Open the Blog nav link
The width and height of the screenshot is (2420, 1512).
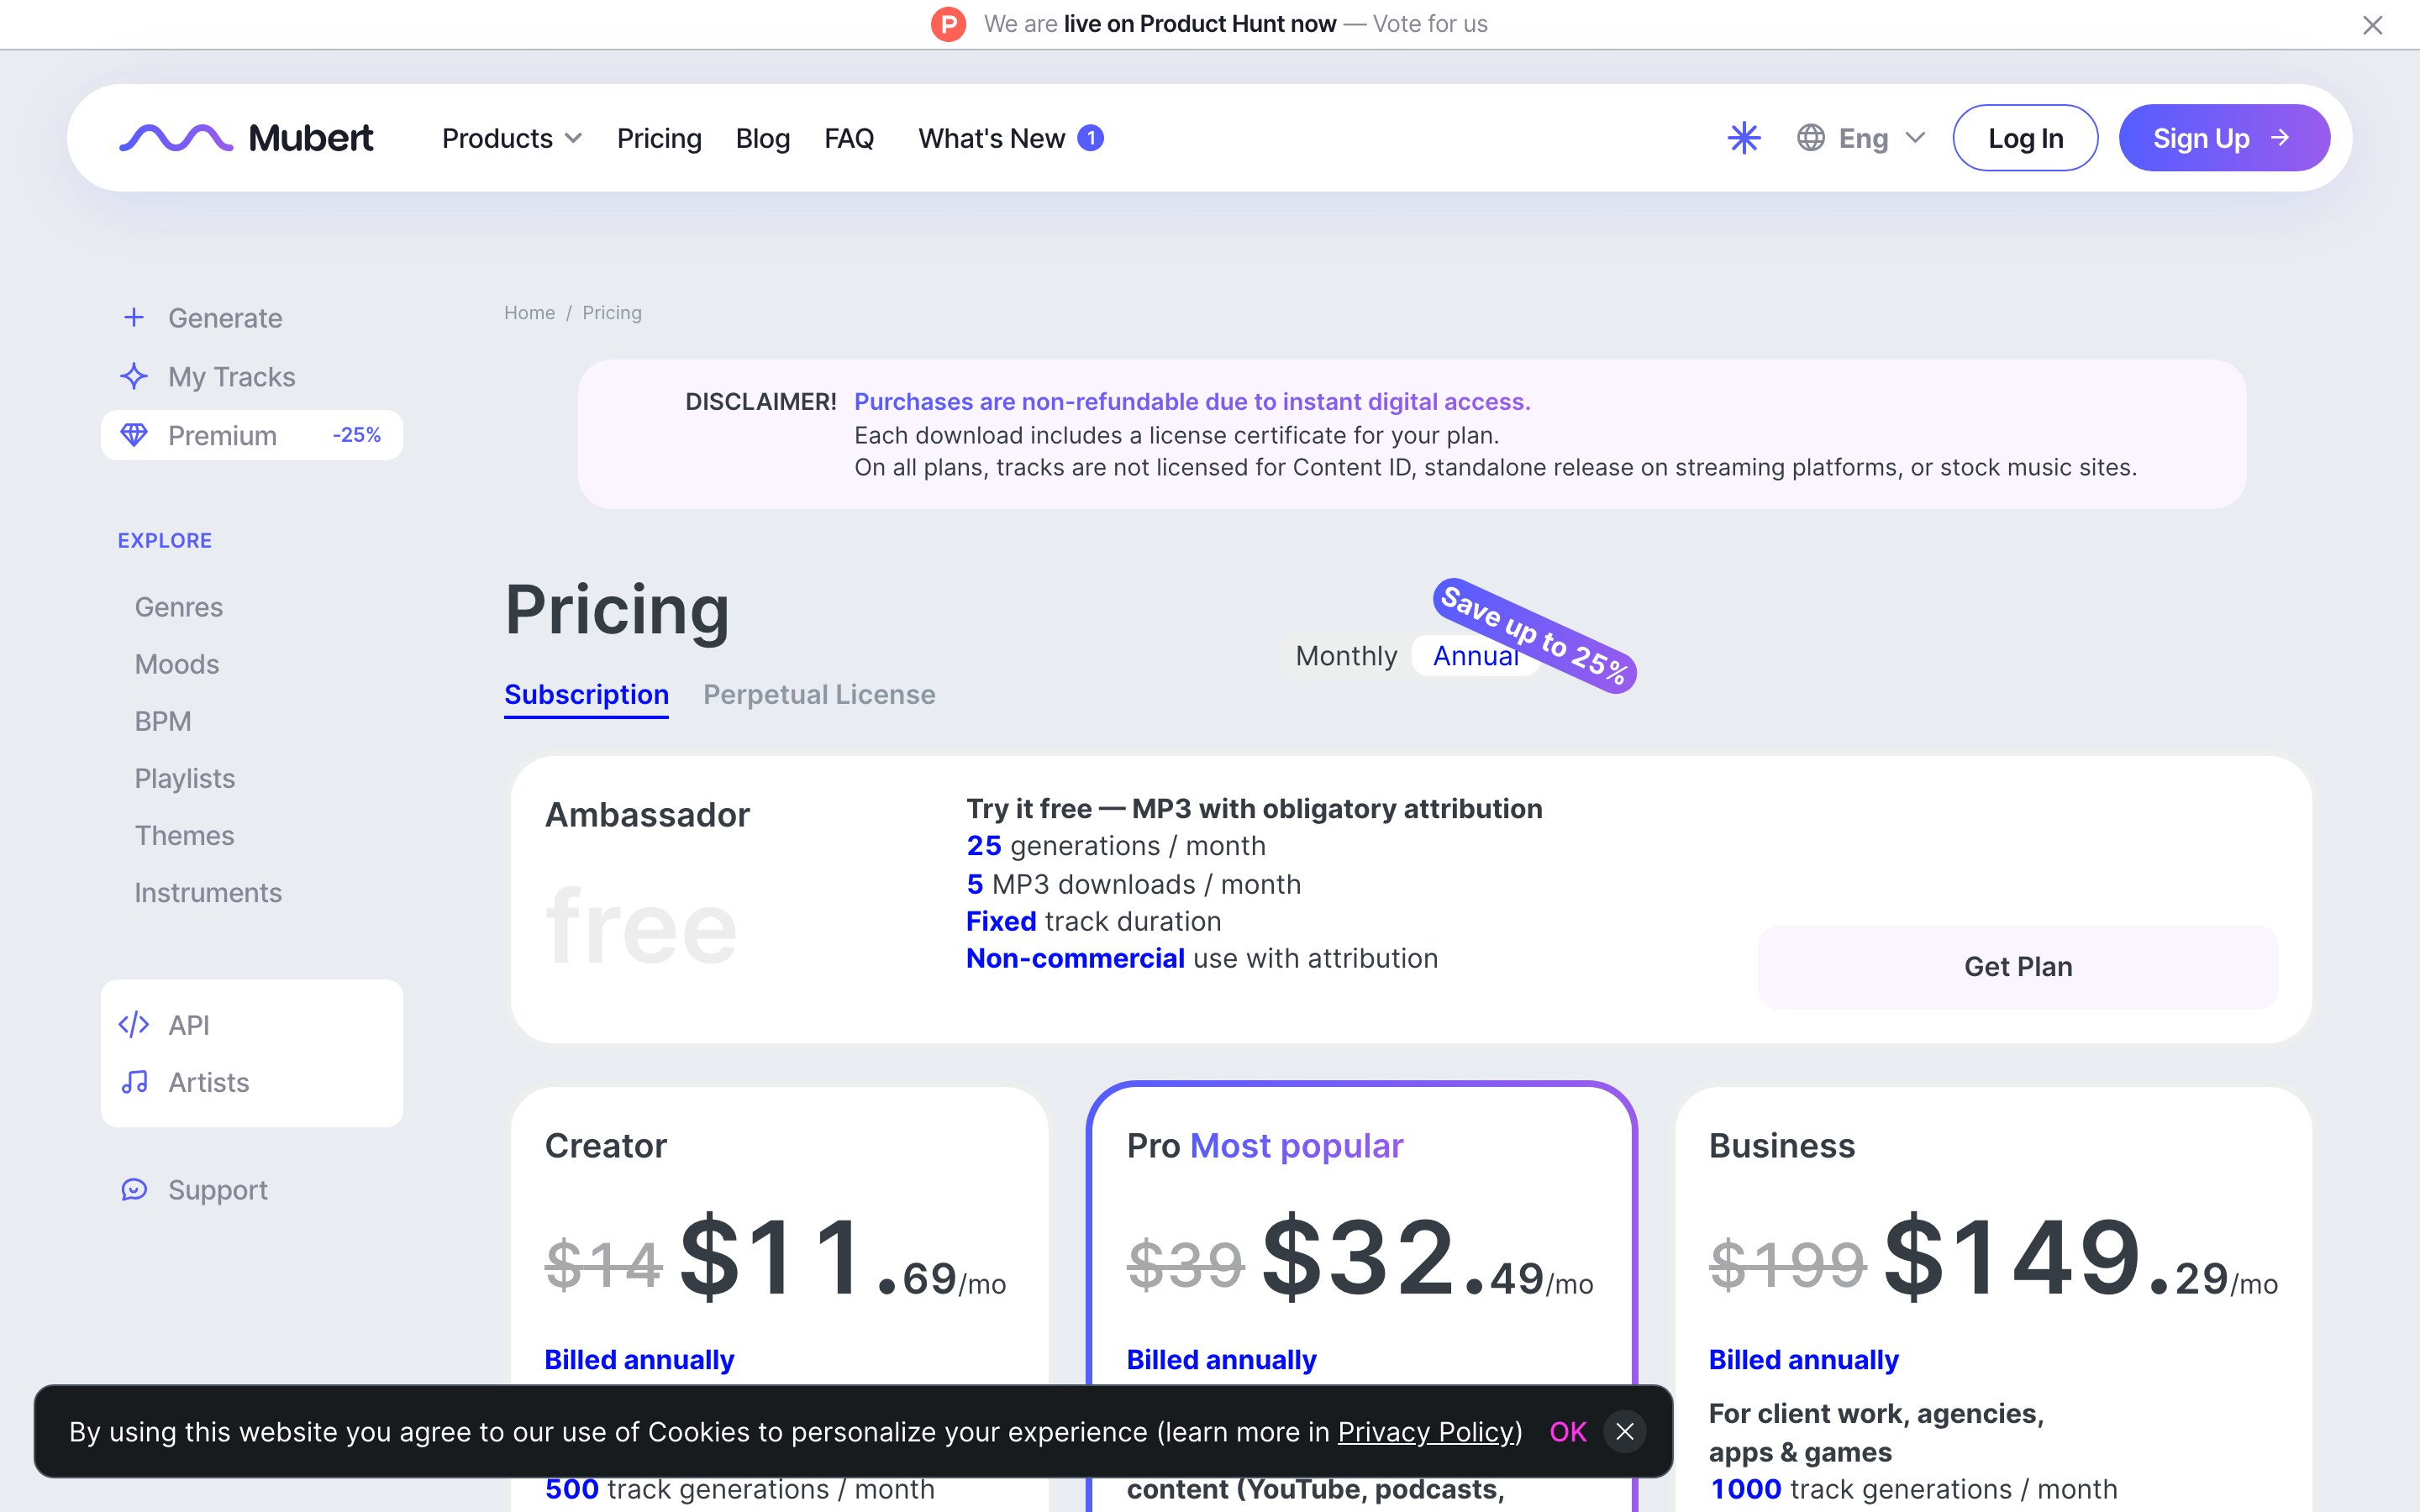coord(763,138)
